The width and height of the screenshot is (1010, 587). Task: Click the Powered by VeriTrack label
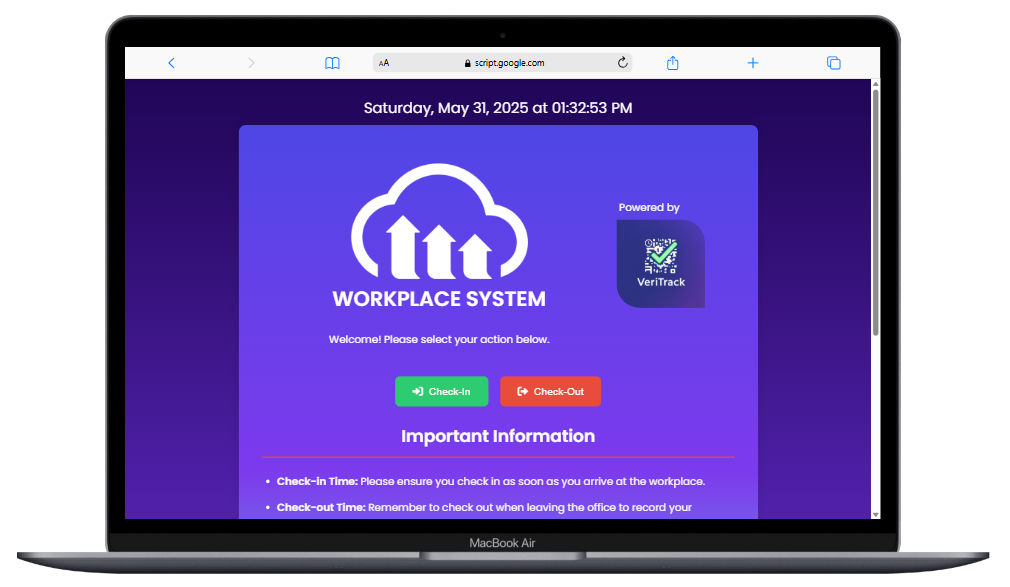click(648, 207)
